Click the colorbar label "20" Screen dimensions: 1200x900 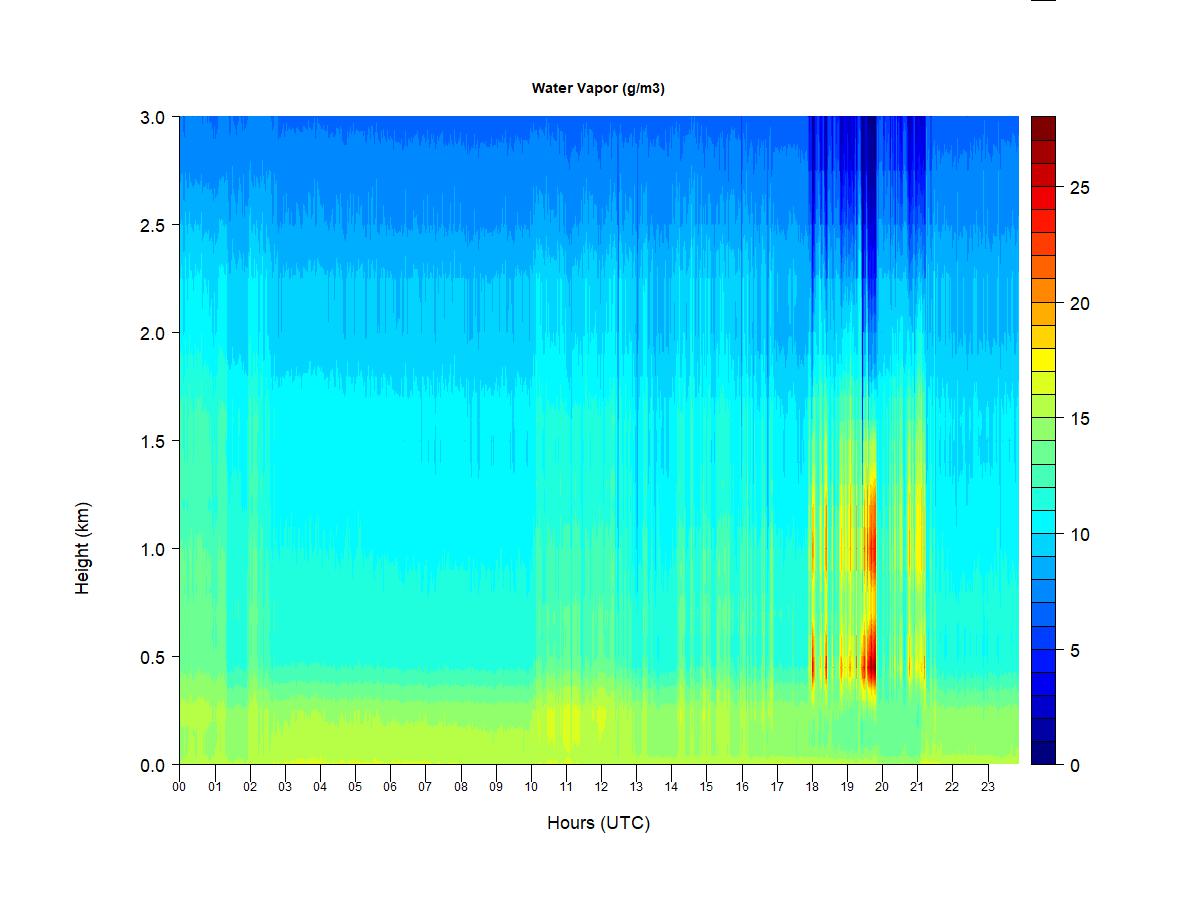click(x=1079, y=304)
